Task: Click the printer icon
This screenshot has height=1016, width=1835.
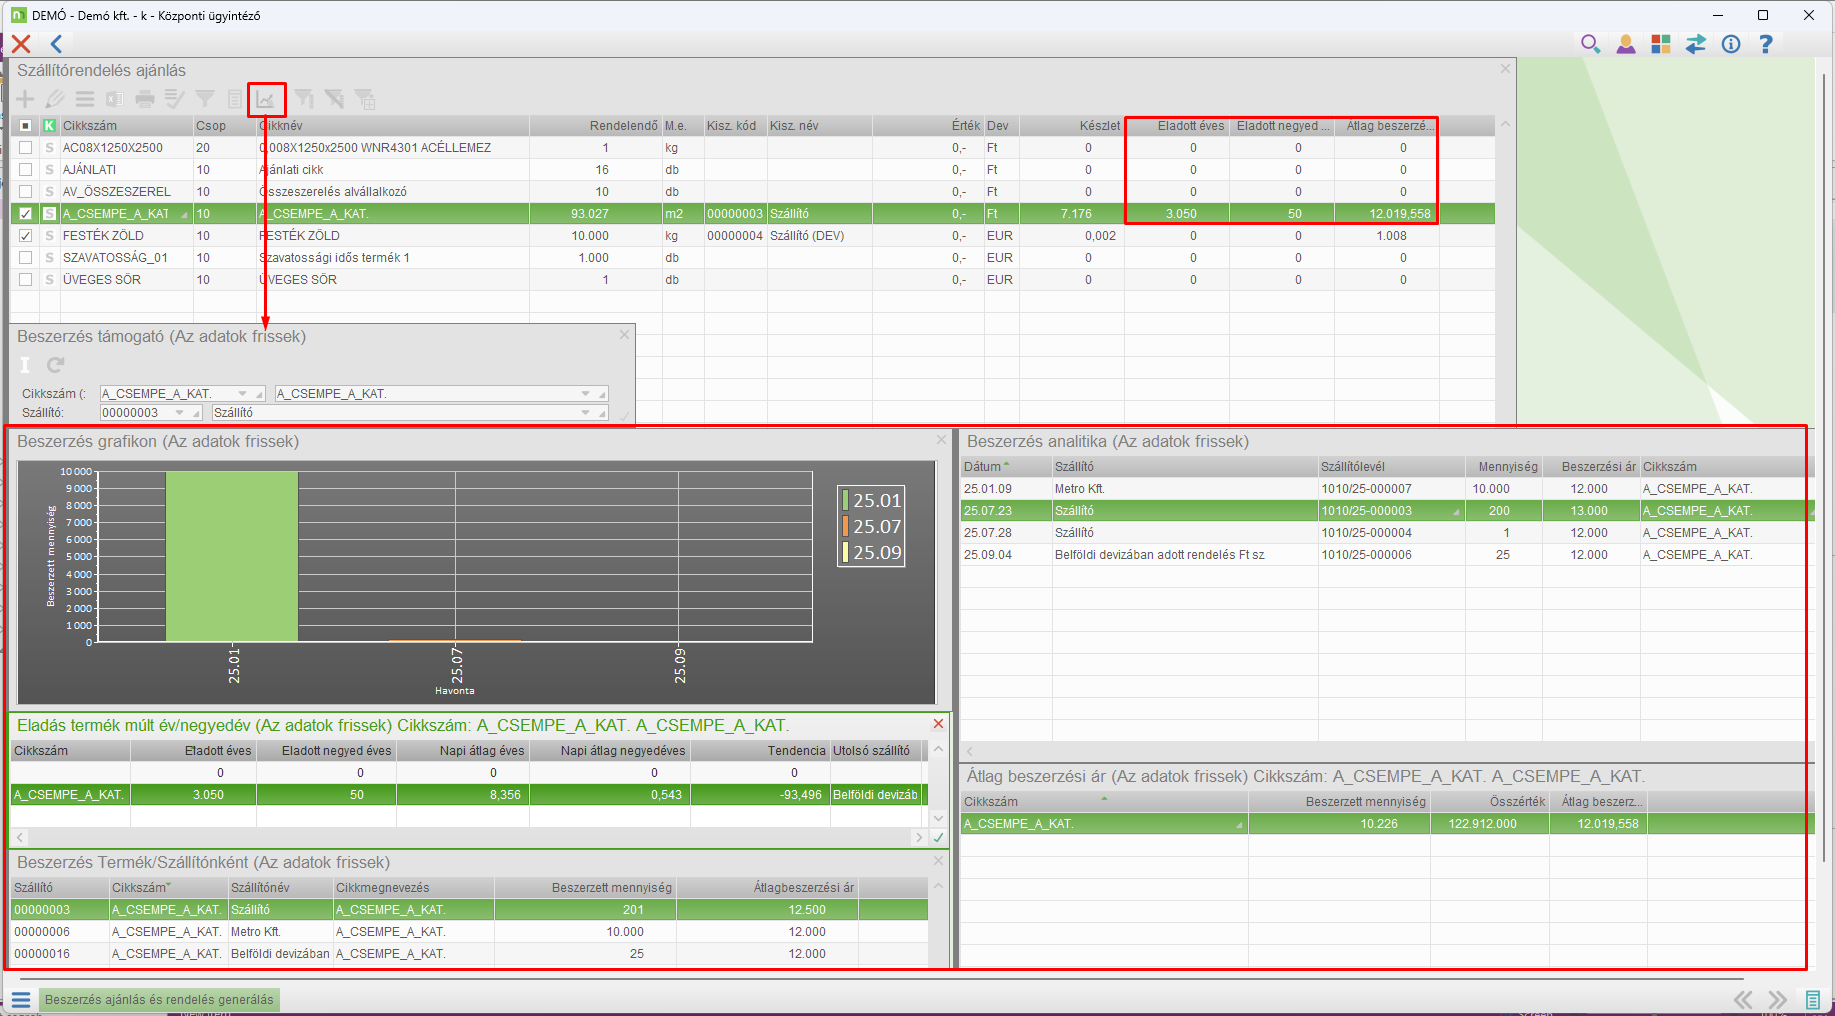Action: click(x=145, y=99)
